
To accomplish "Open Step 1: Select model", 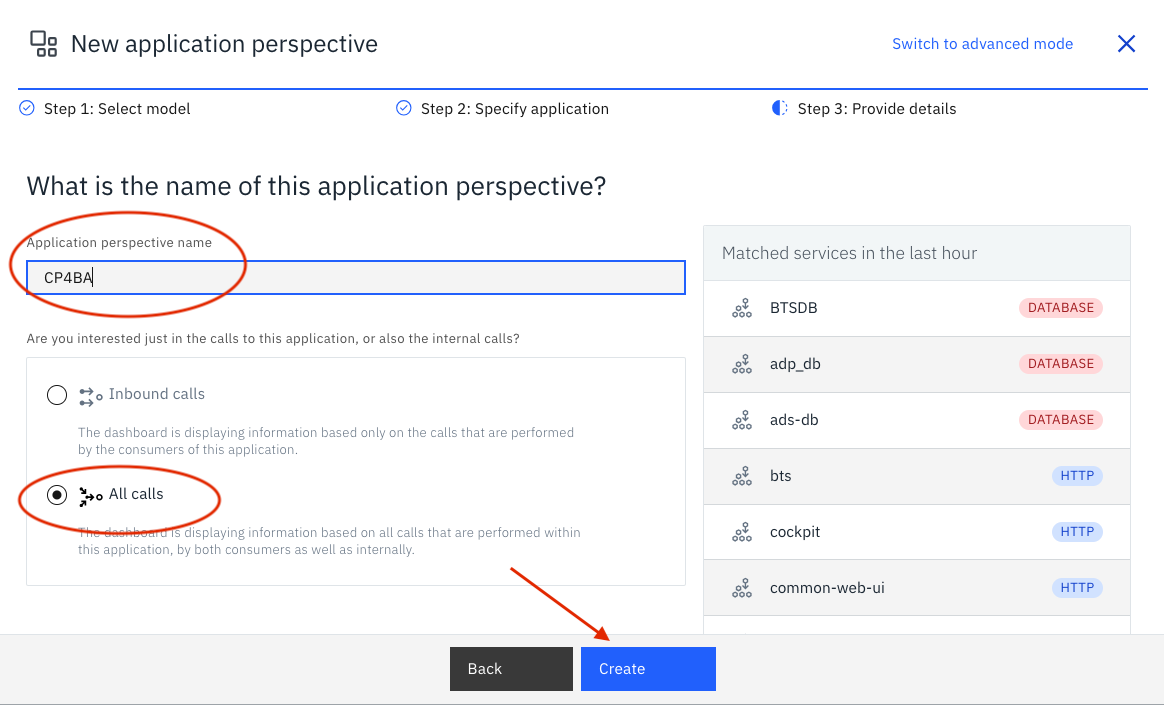I will pos(117,108).
